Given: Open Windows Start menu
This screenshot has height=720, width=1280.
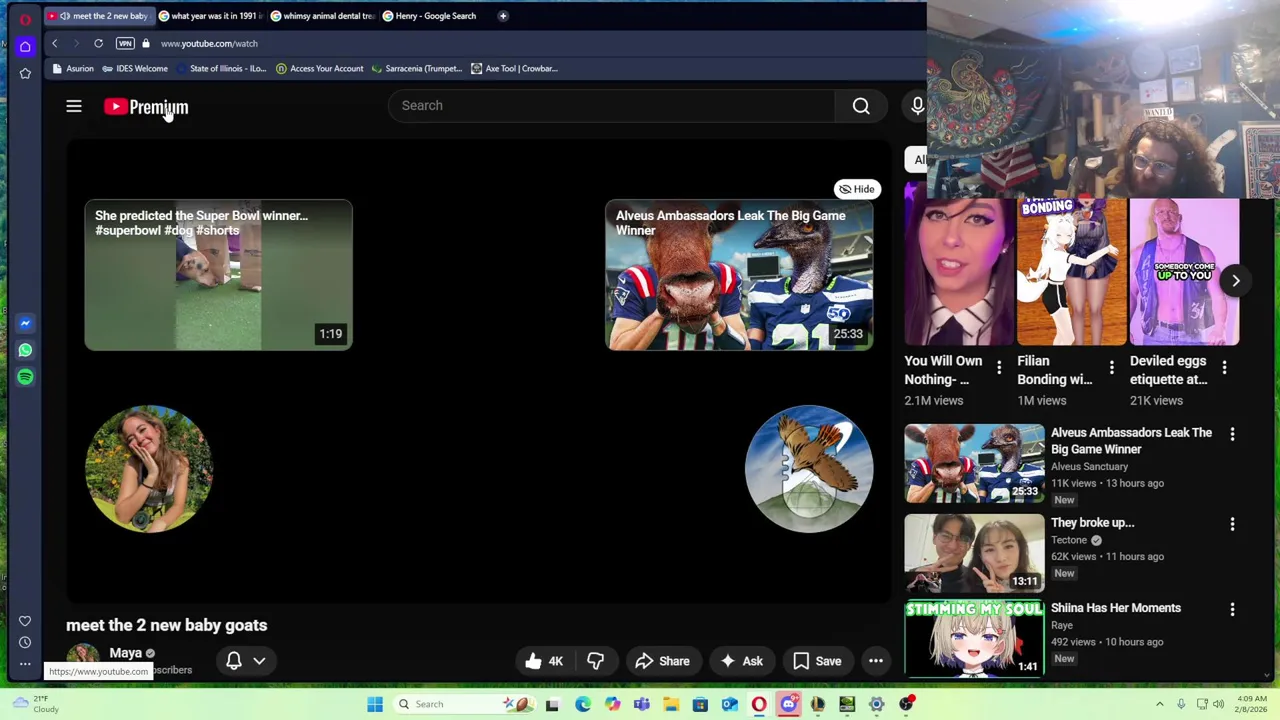Looking at the screenshot, I should pos(375,704).
